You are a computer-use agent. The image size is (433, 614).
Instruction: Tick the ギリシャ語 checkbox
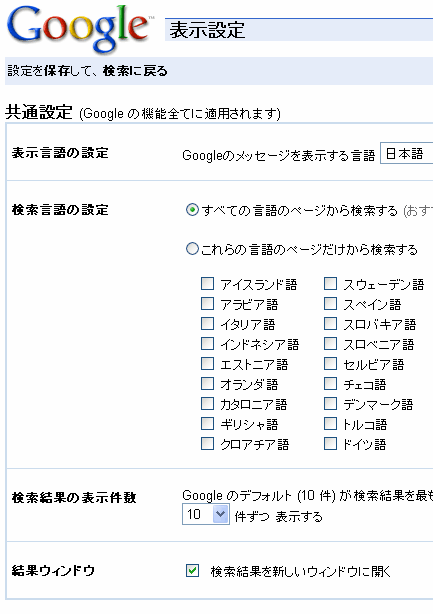(207, 423)
